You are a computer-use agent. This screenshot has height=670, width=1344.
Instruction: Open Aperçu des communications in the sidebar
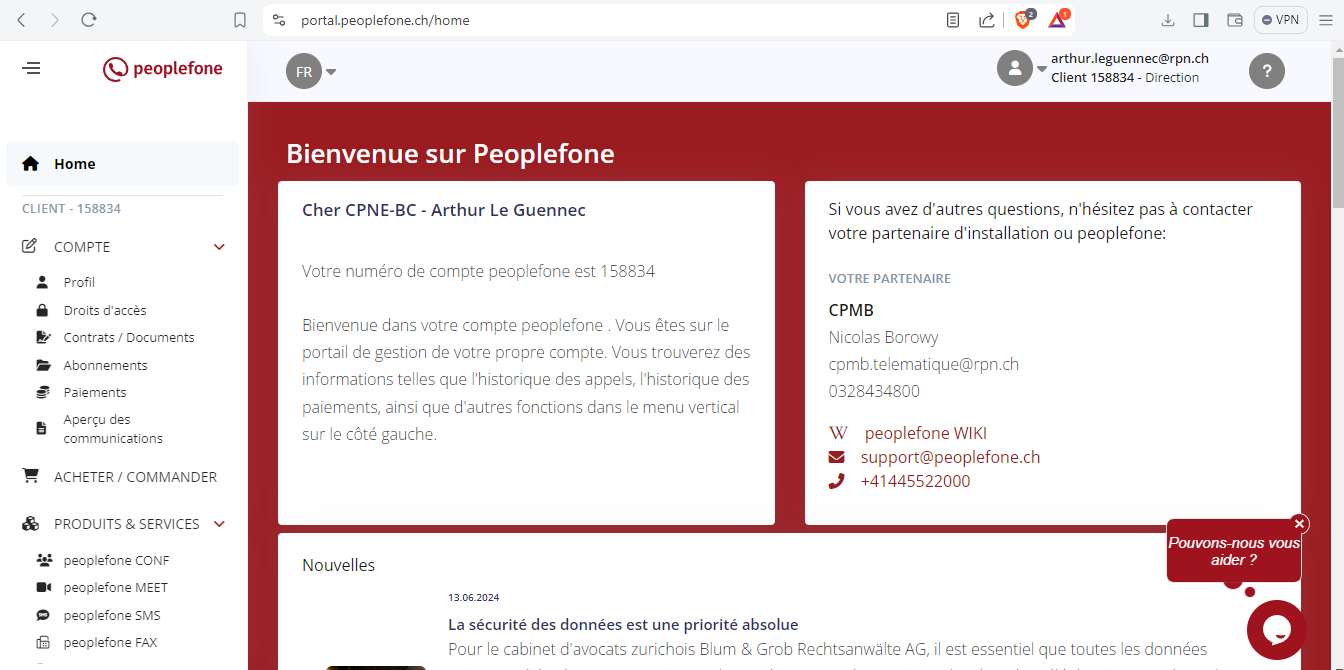pos(113,429)
